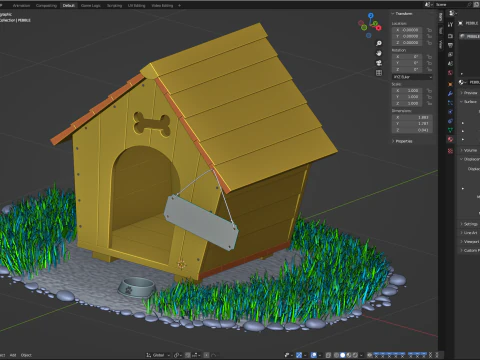The height and width of the screenshot is (360, 480).
Task: Open the Object menu in the viewport header
Action: tap(26, 355)
